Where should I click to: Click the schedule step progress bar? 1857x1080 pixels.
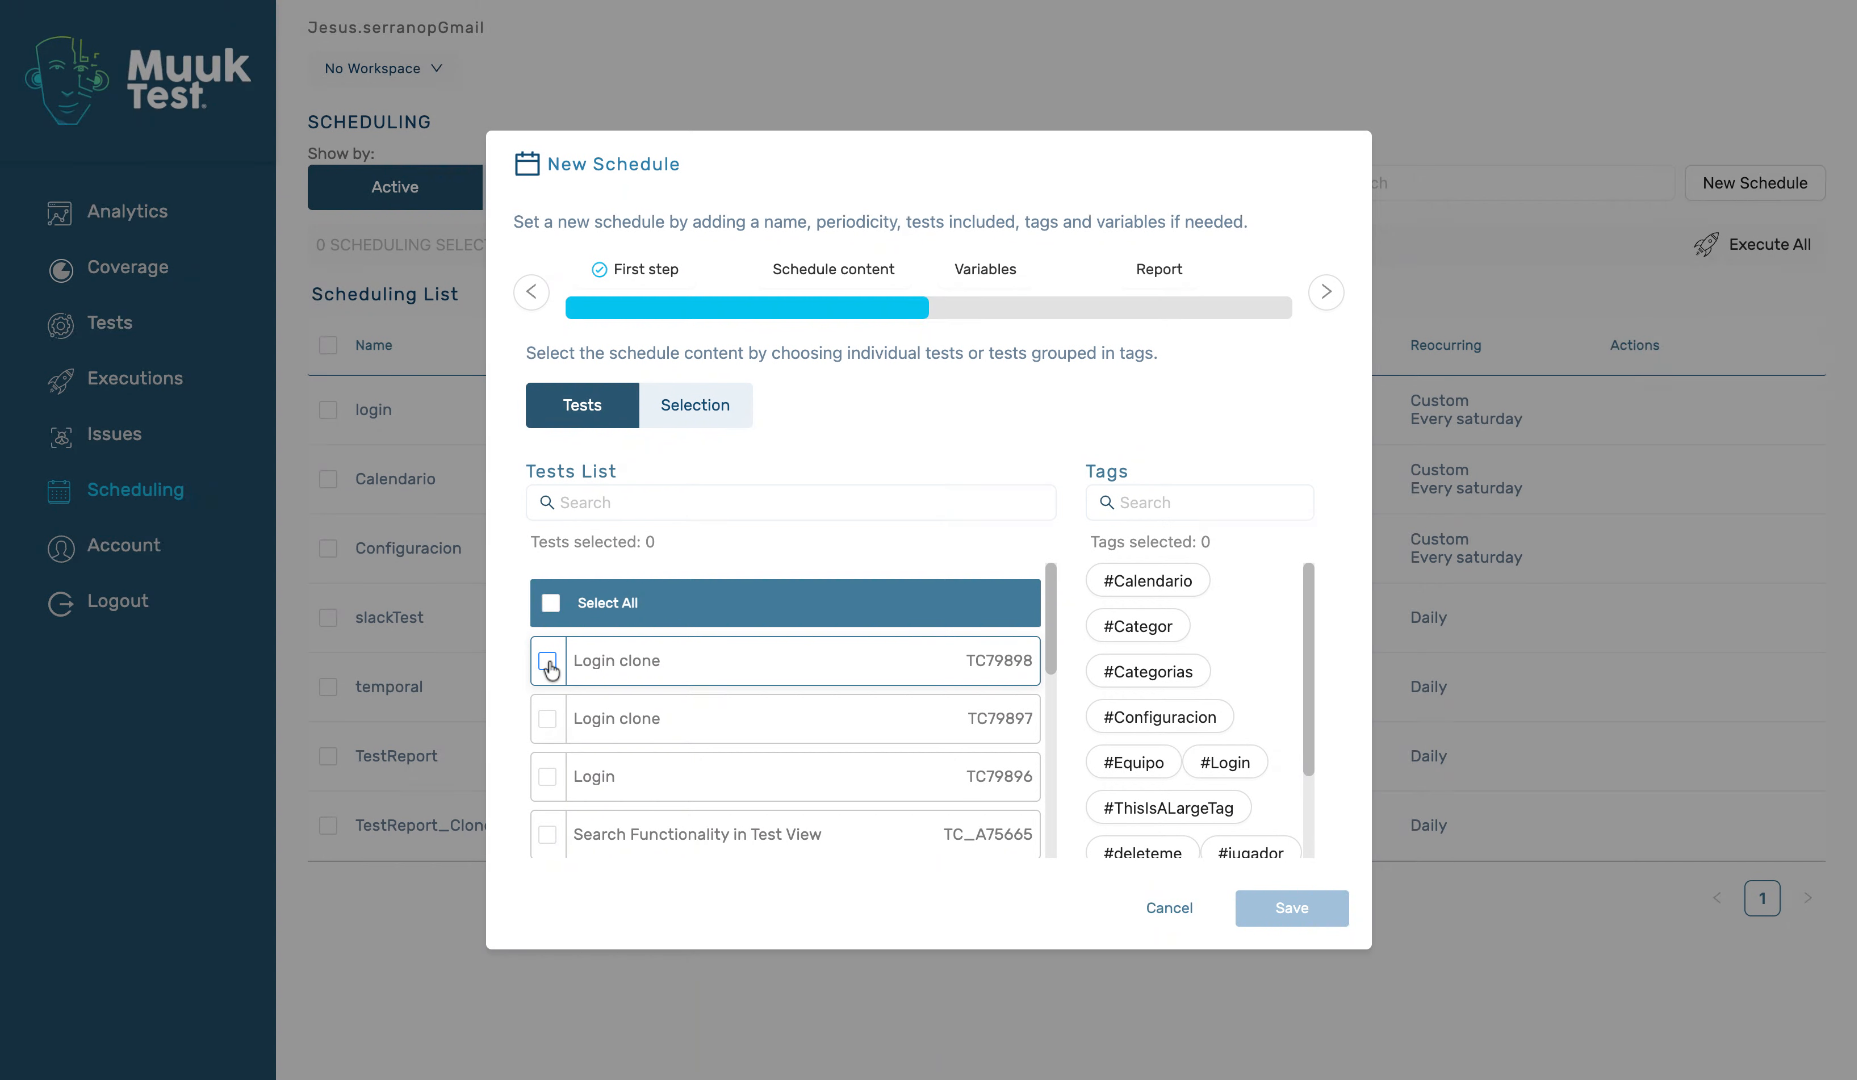(928, 308)
